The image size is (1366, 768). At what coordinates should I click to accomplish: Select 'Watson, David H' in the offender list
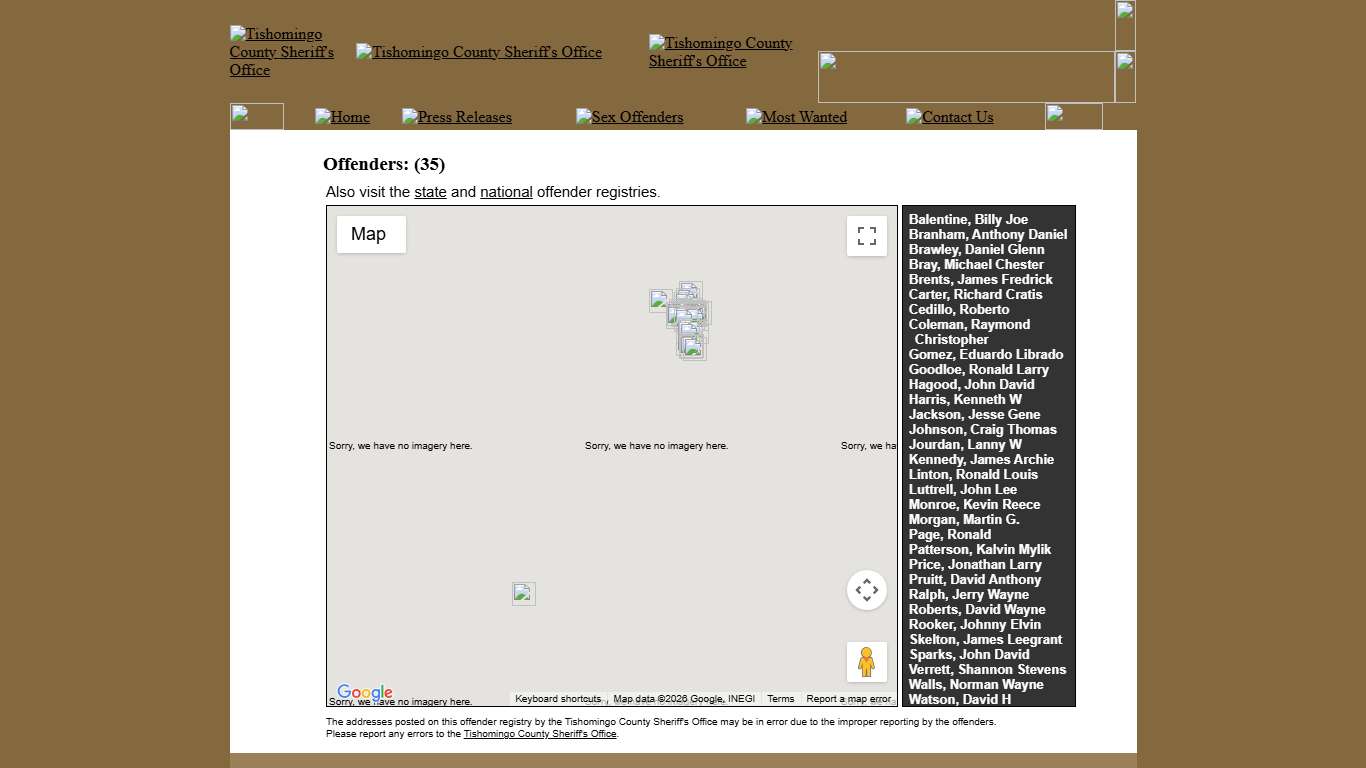[958, 699]
